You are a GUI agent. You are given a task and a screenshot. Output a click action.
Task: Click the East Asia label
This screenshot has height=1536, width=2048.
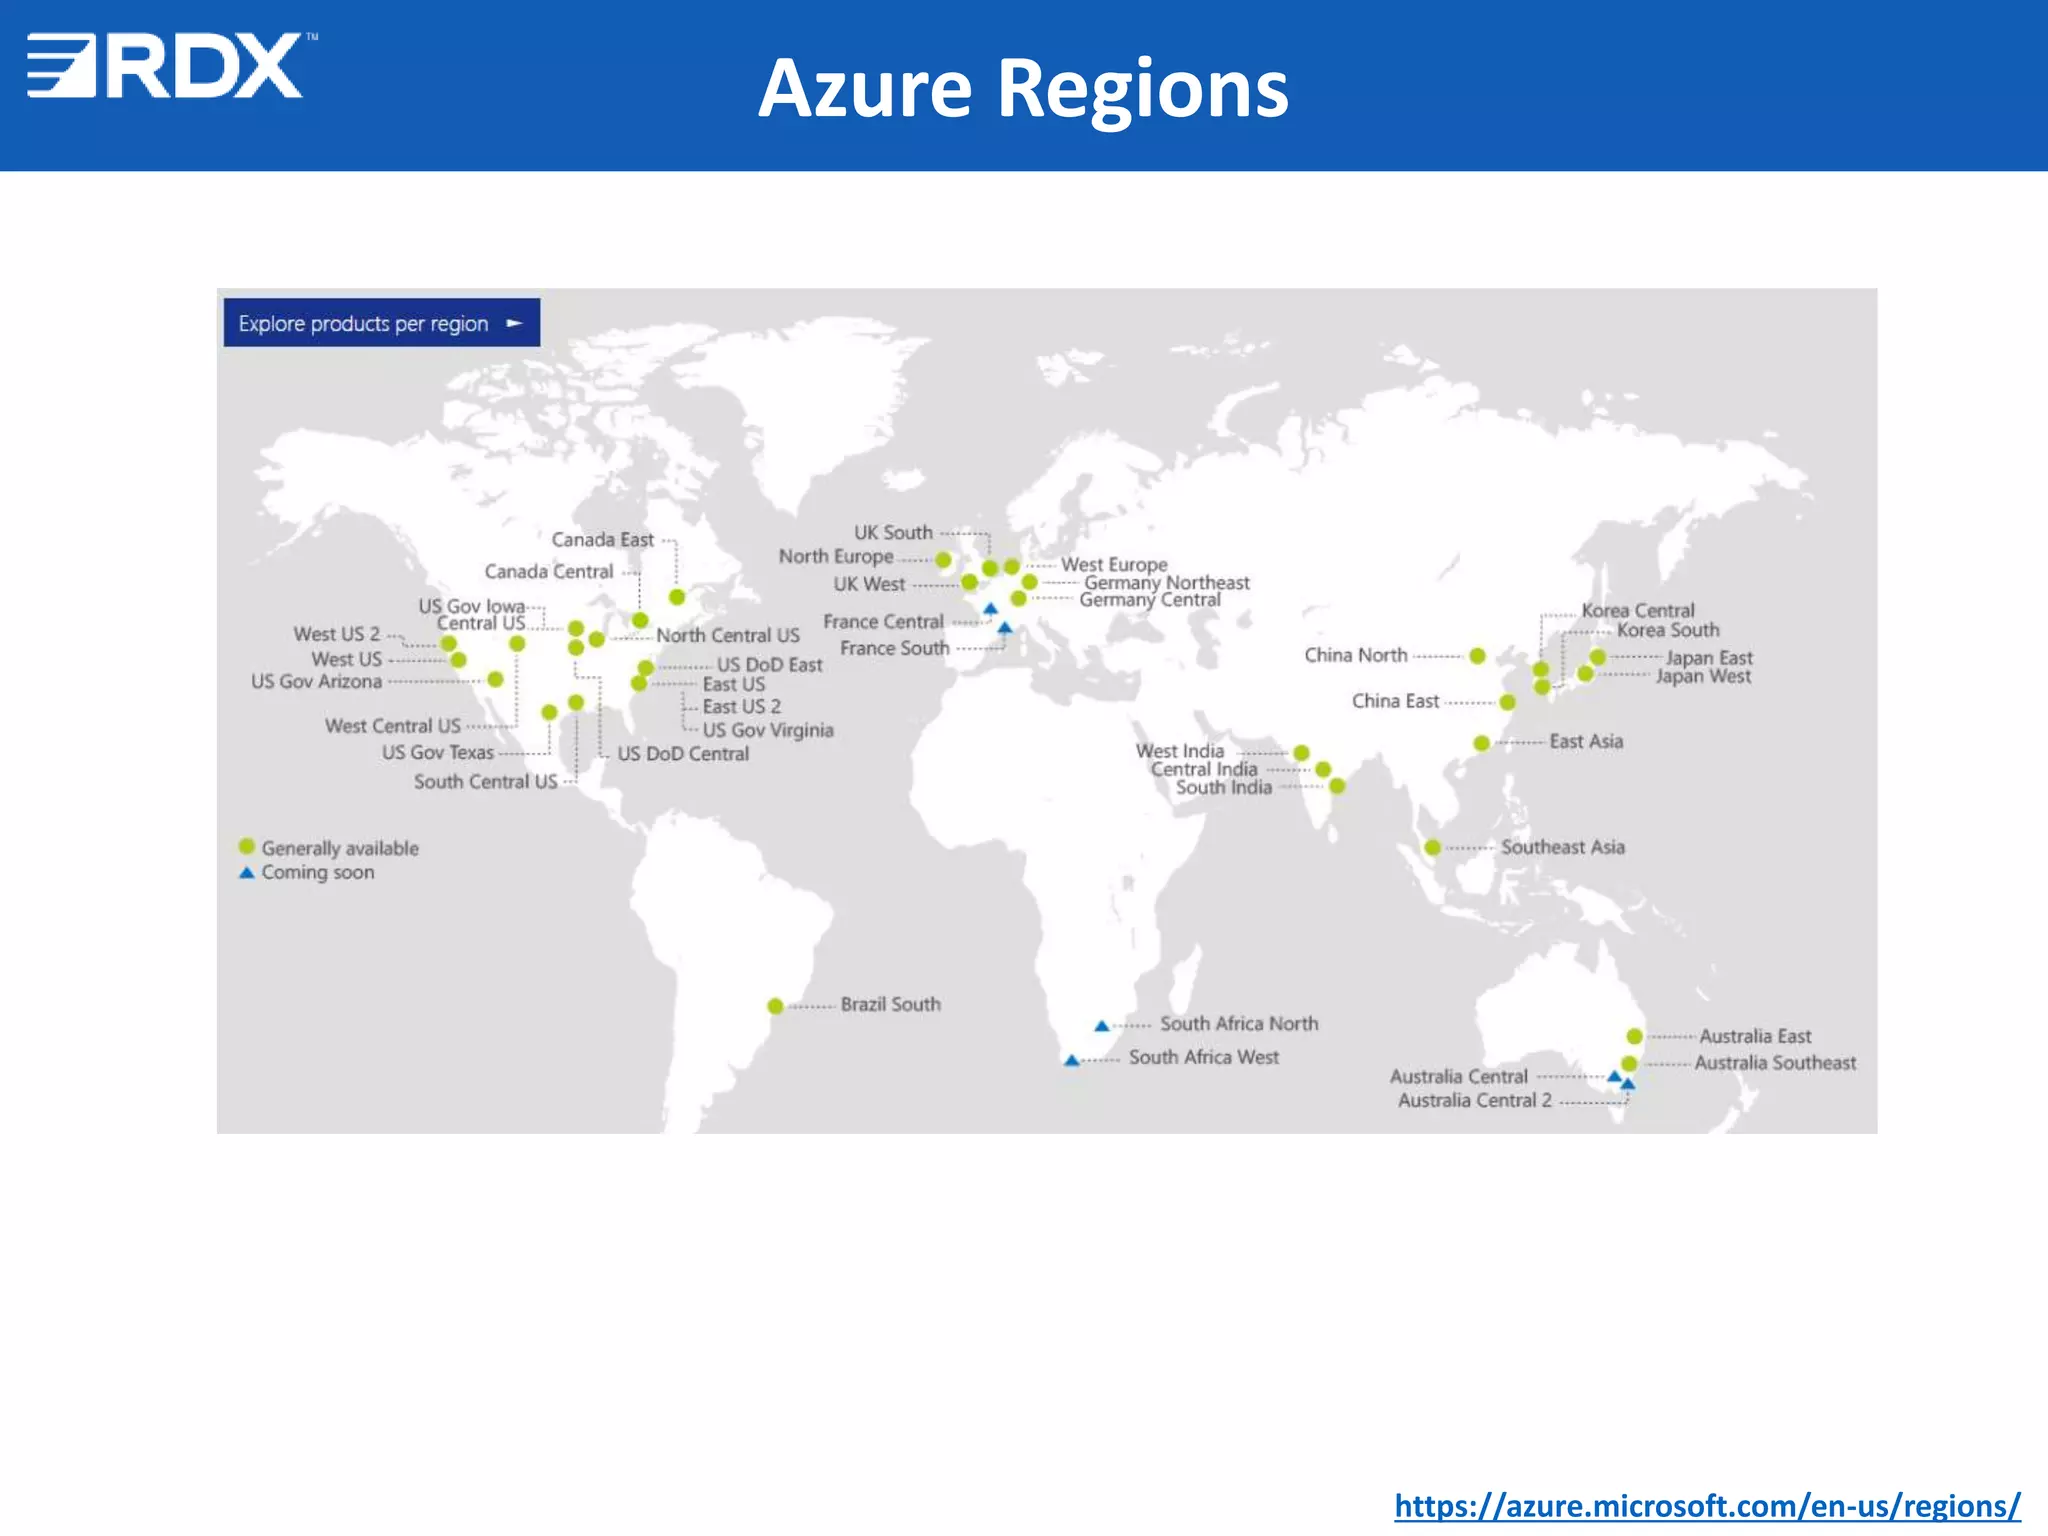tap(1587, 741)
